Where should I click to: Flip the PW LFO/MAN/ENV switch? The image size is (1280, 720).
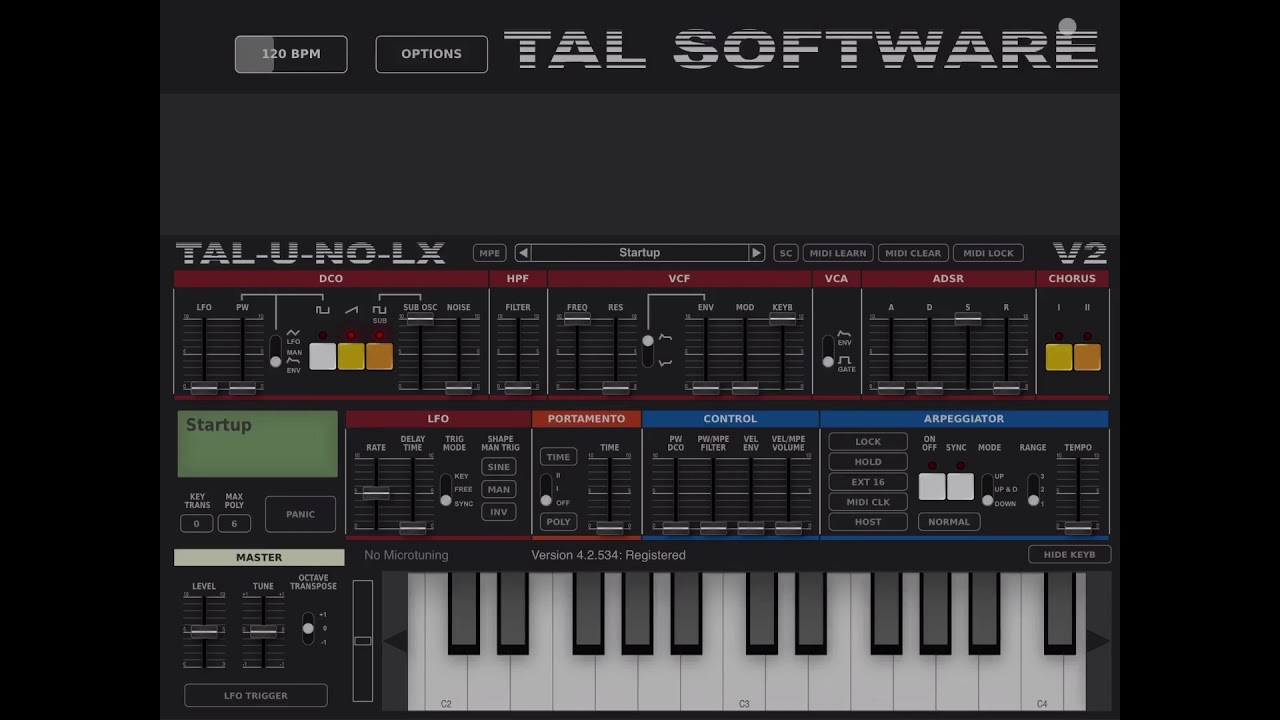(275, 351)
